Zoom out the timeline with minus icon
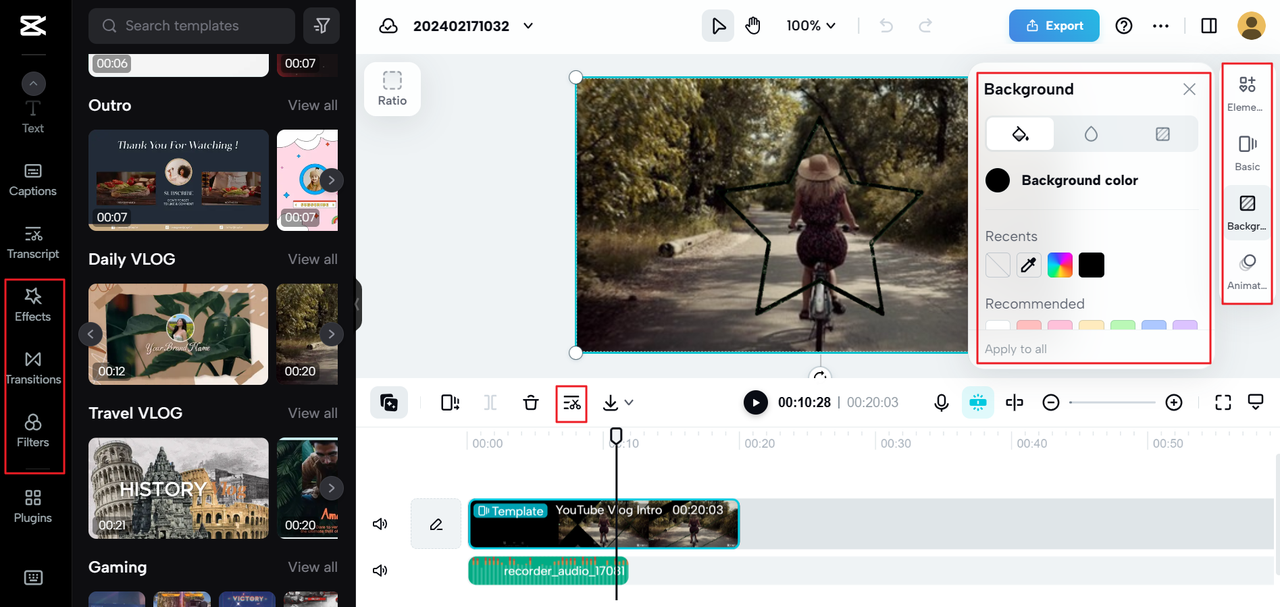This screenshot has width=1280, height=607. [1051, 402]
